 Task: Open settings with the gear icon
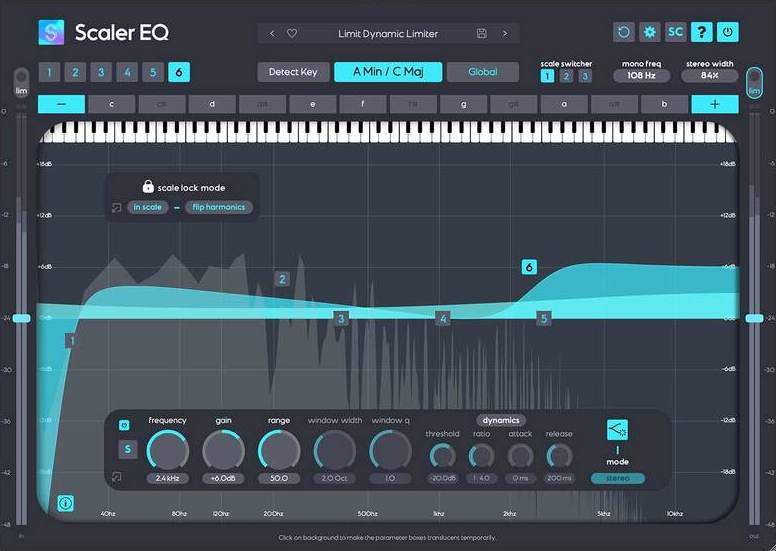click(x=649, y=32)
